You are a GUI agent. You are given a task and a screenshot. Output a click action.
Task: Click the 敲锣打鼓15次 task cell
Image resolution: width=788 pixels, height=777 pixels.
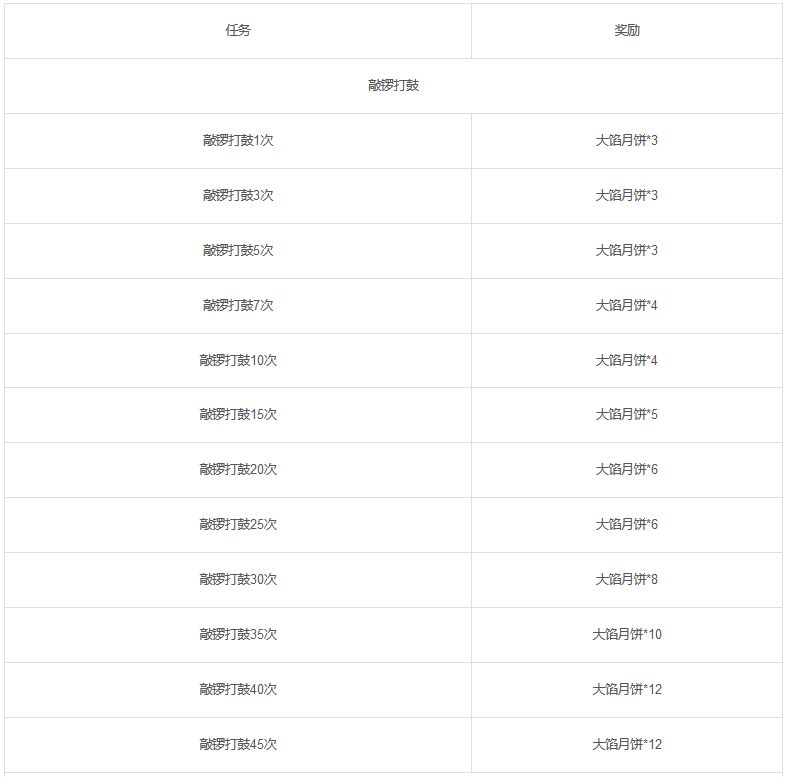pos(238,415)
